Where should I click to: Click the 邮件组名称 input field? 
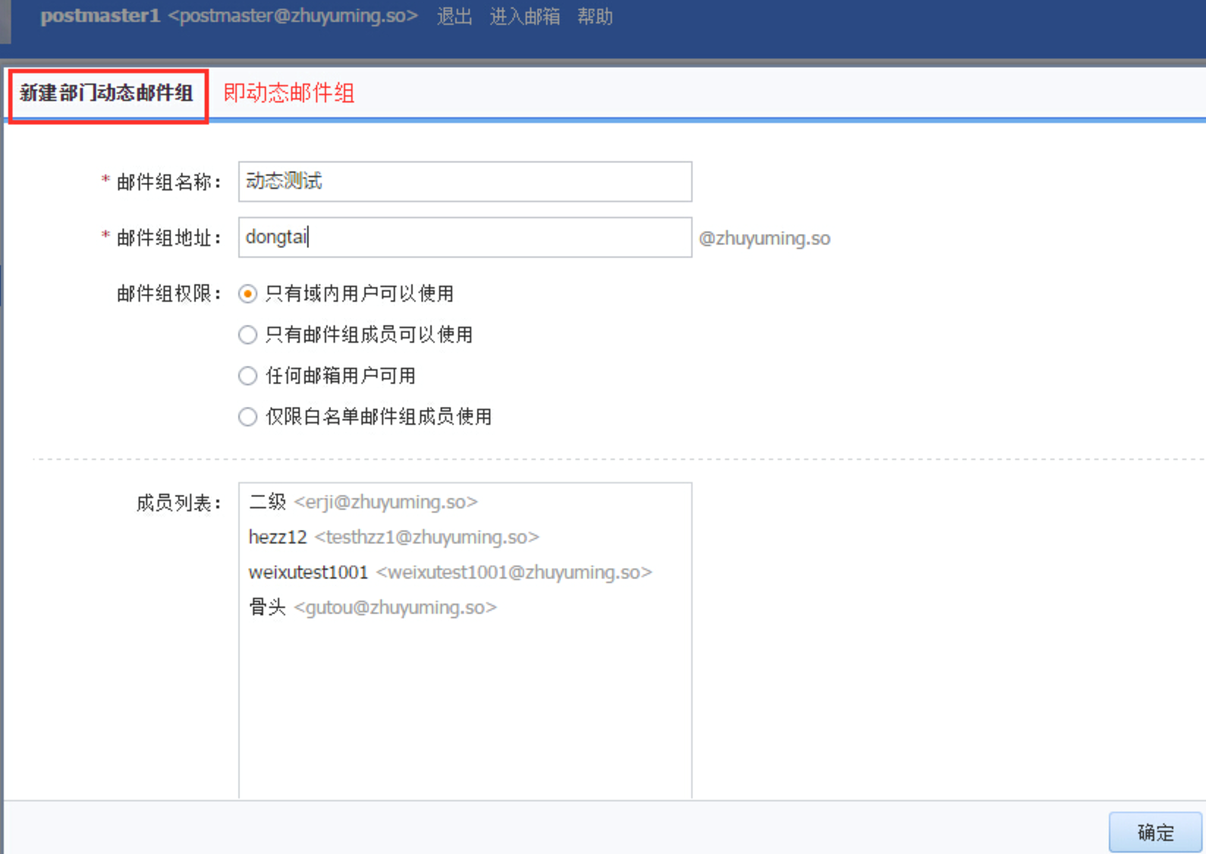pyautogui.click(x=465, y=182)
